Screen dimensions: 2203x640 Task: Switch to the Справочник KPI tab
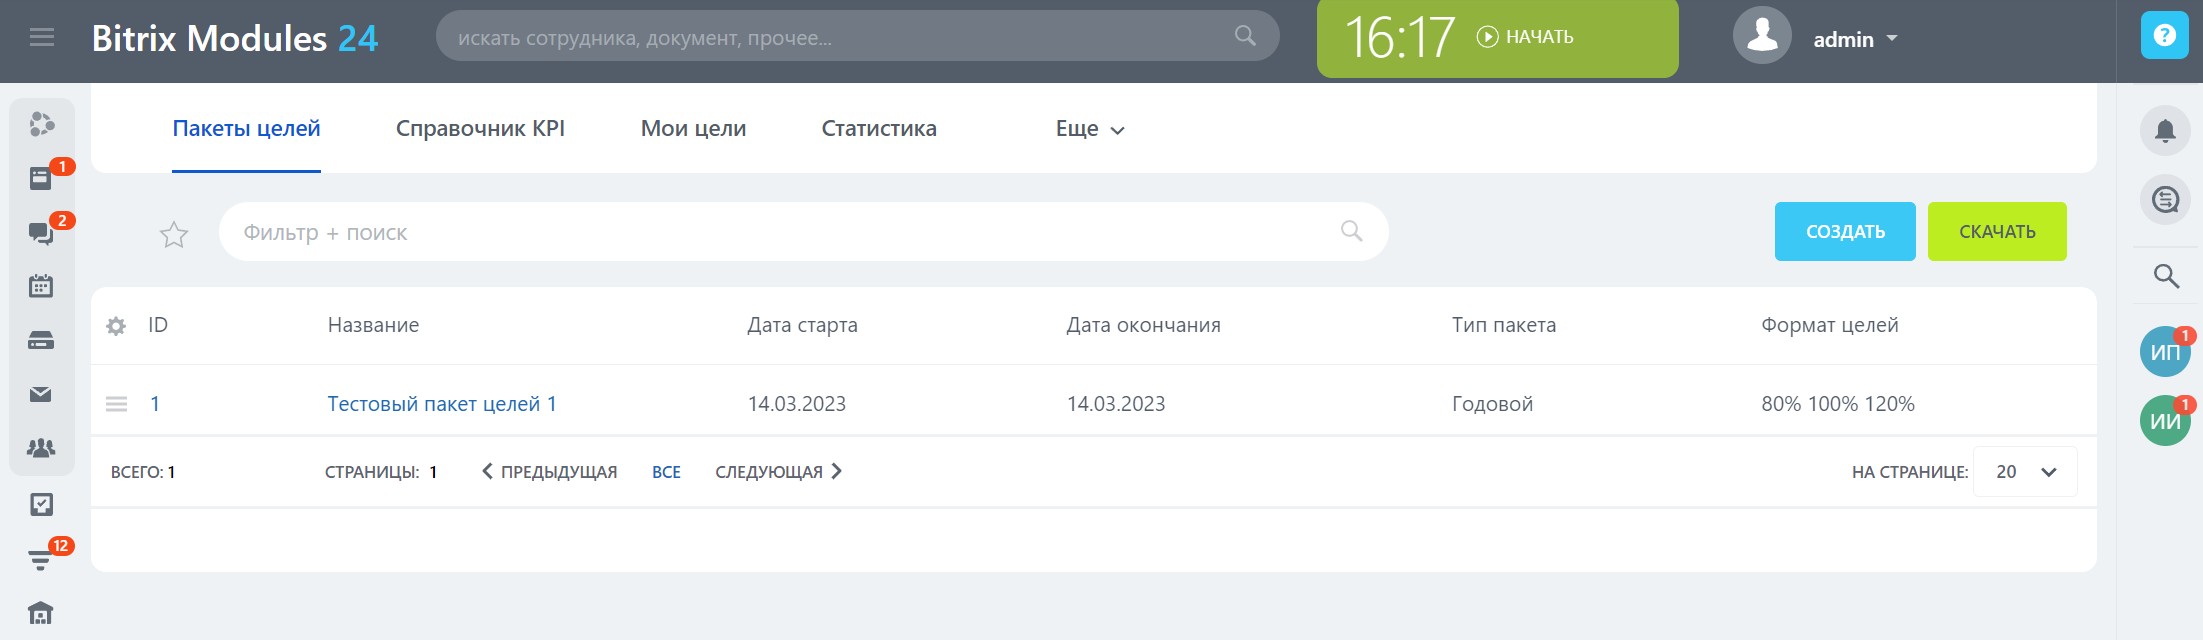pyautogui.click(x=480, y=129)
